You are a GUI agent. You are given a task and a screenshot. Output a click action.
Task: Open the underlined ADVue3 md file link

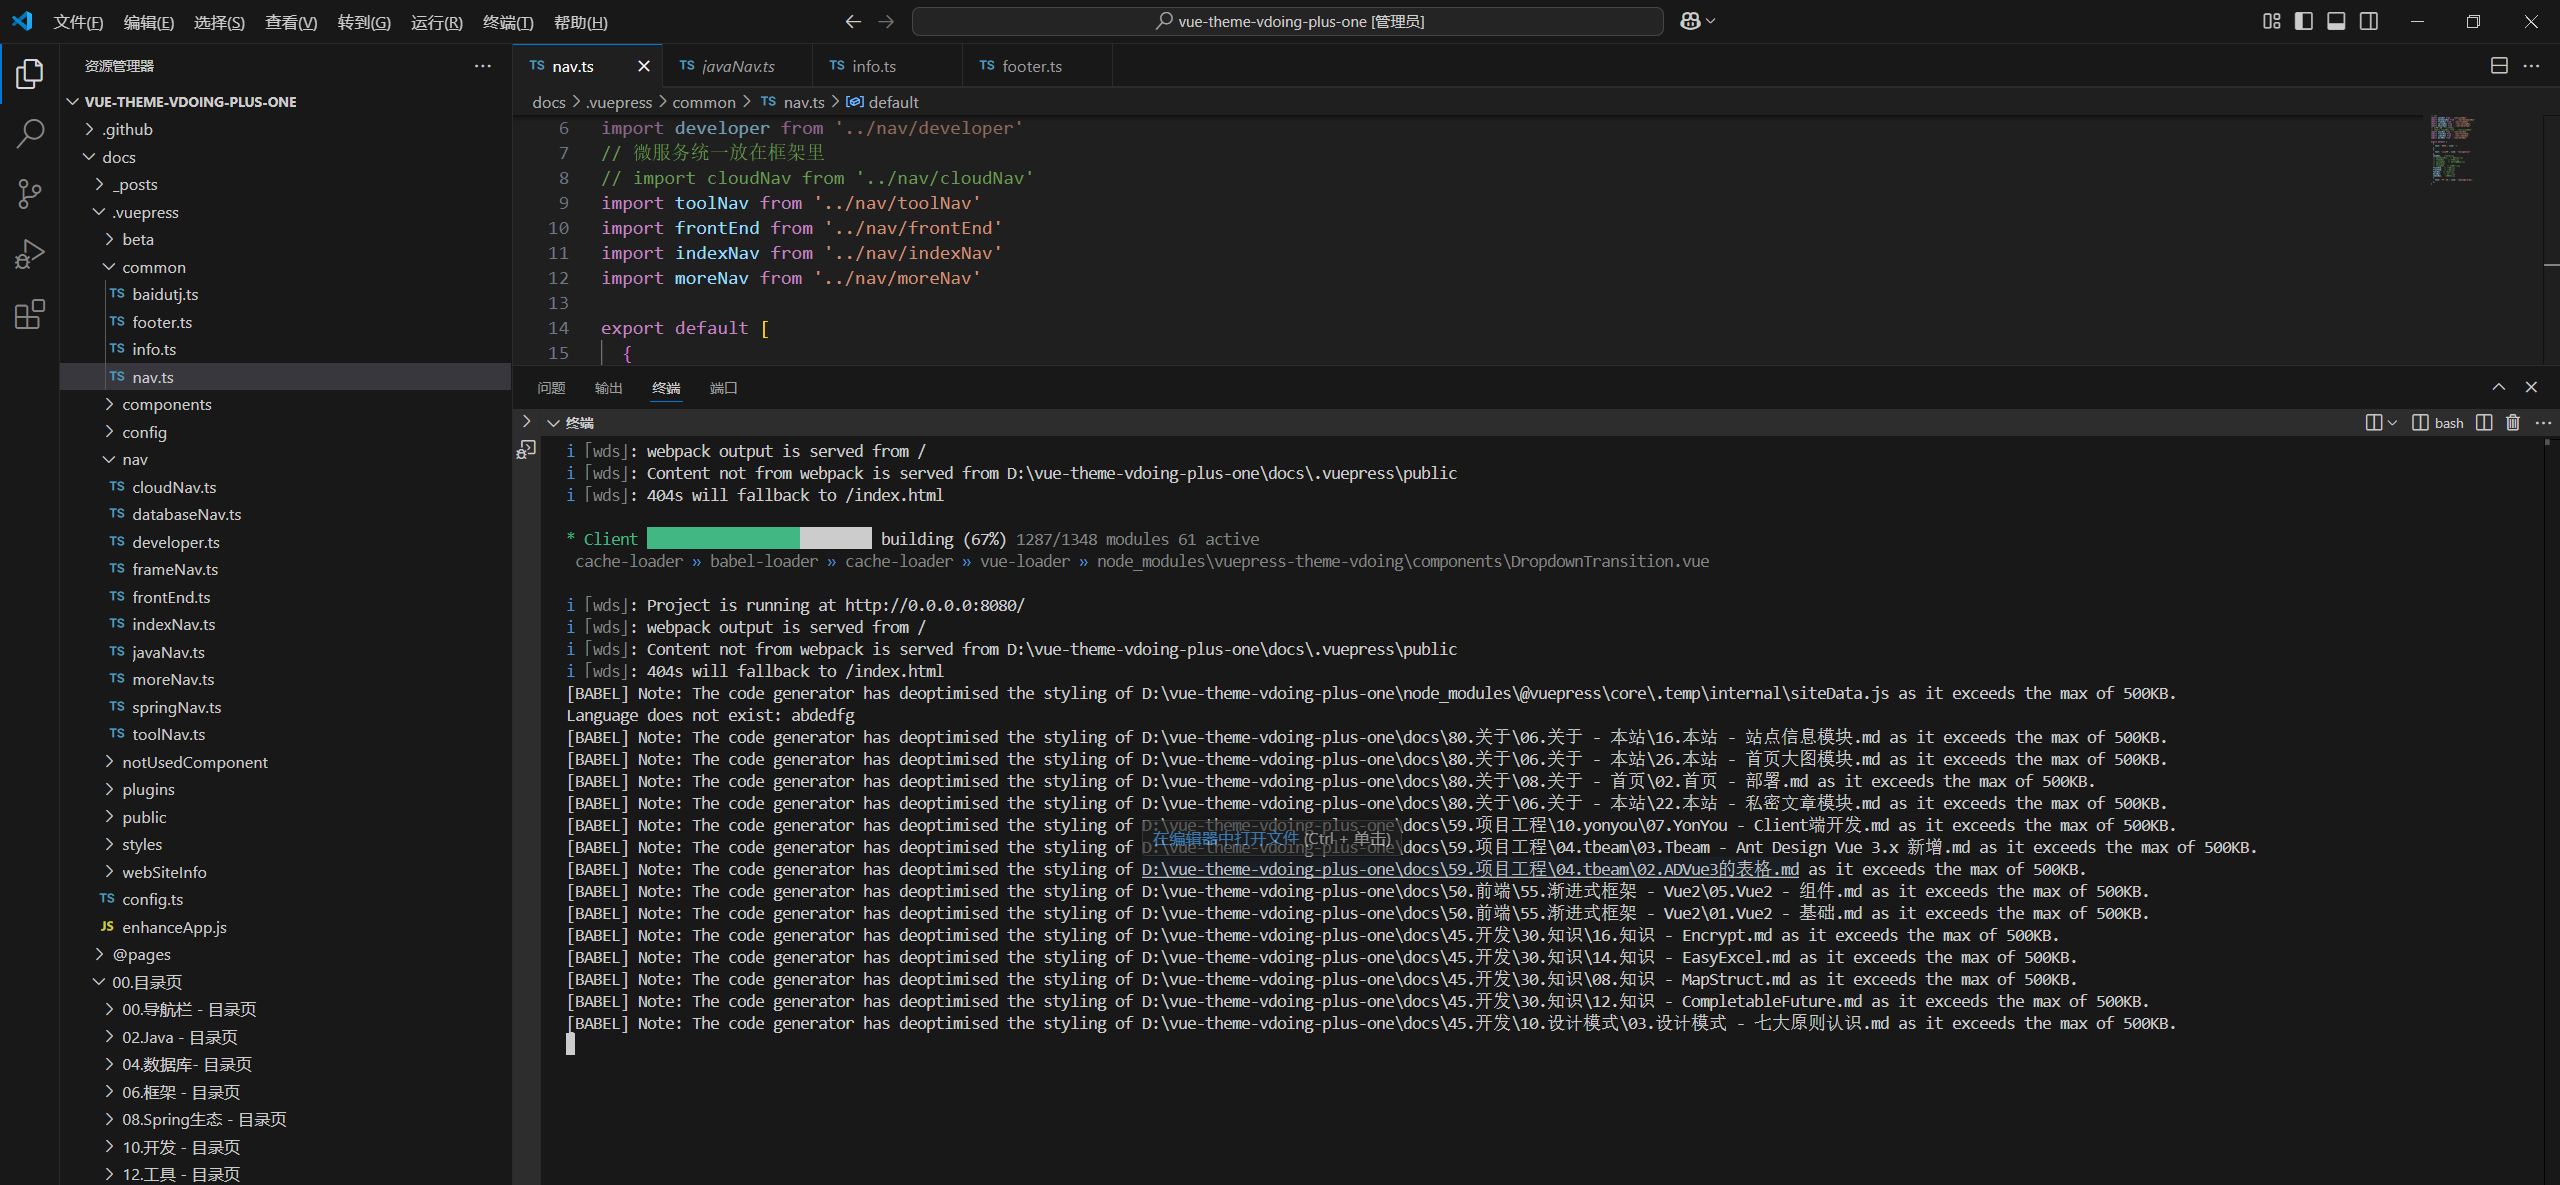click(1470, 869)
